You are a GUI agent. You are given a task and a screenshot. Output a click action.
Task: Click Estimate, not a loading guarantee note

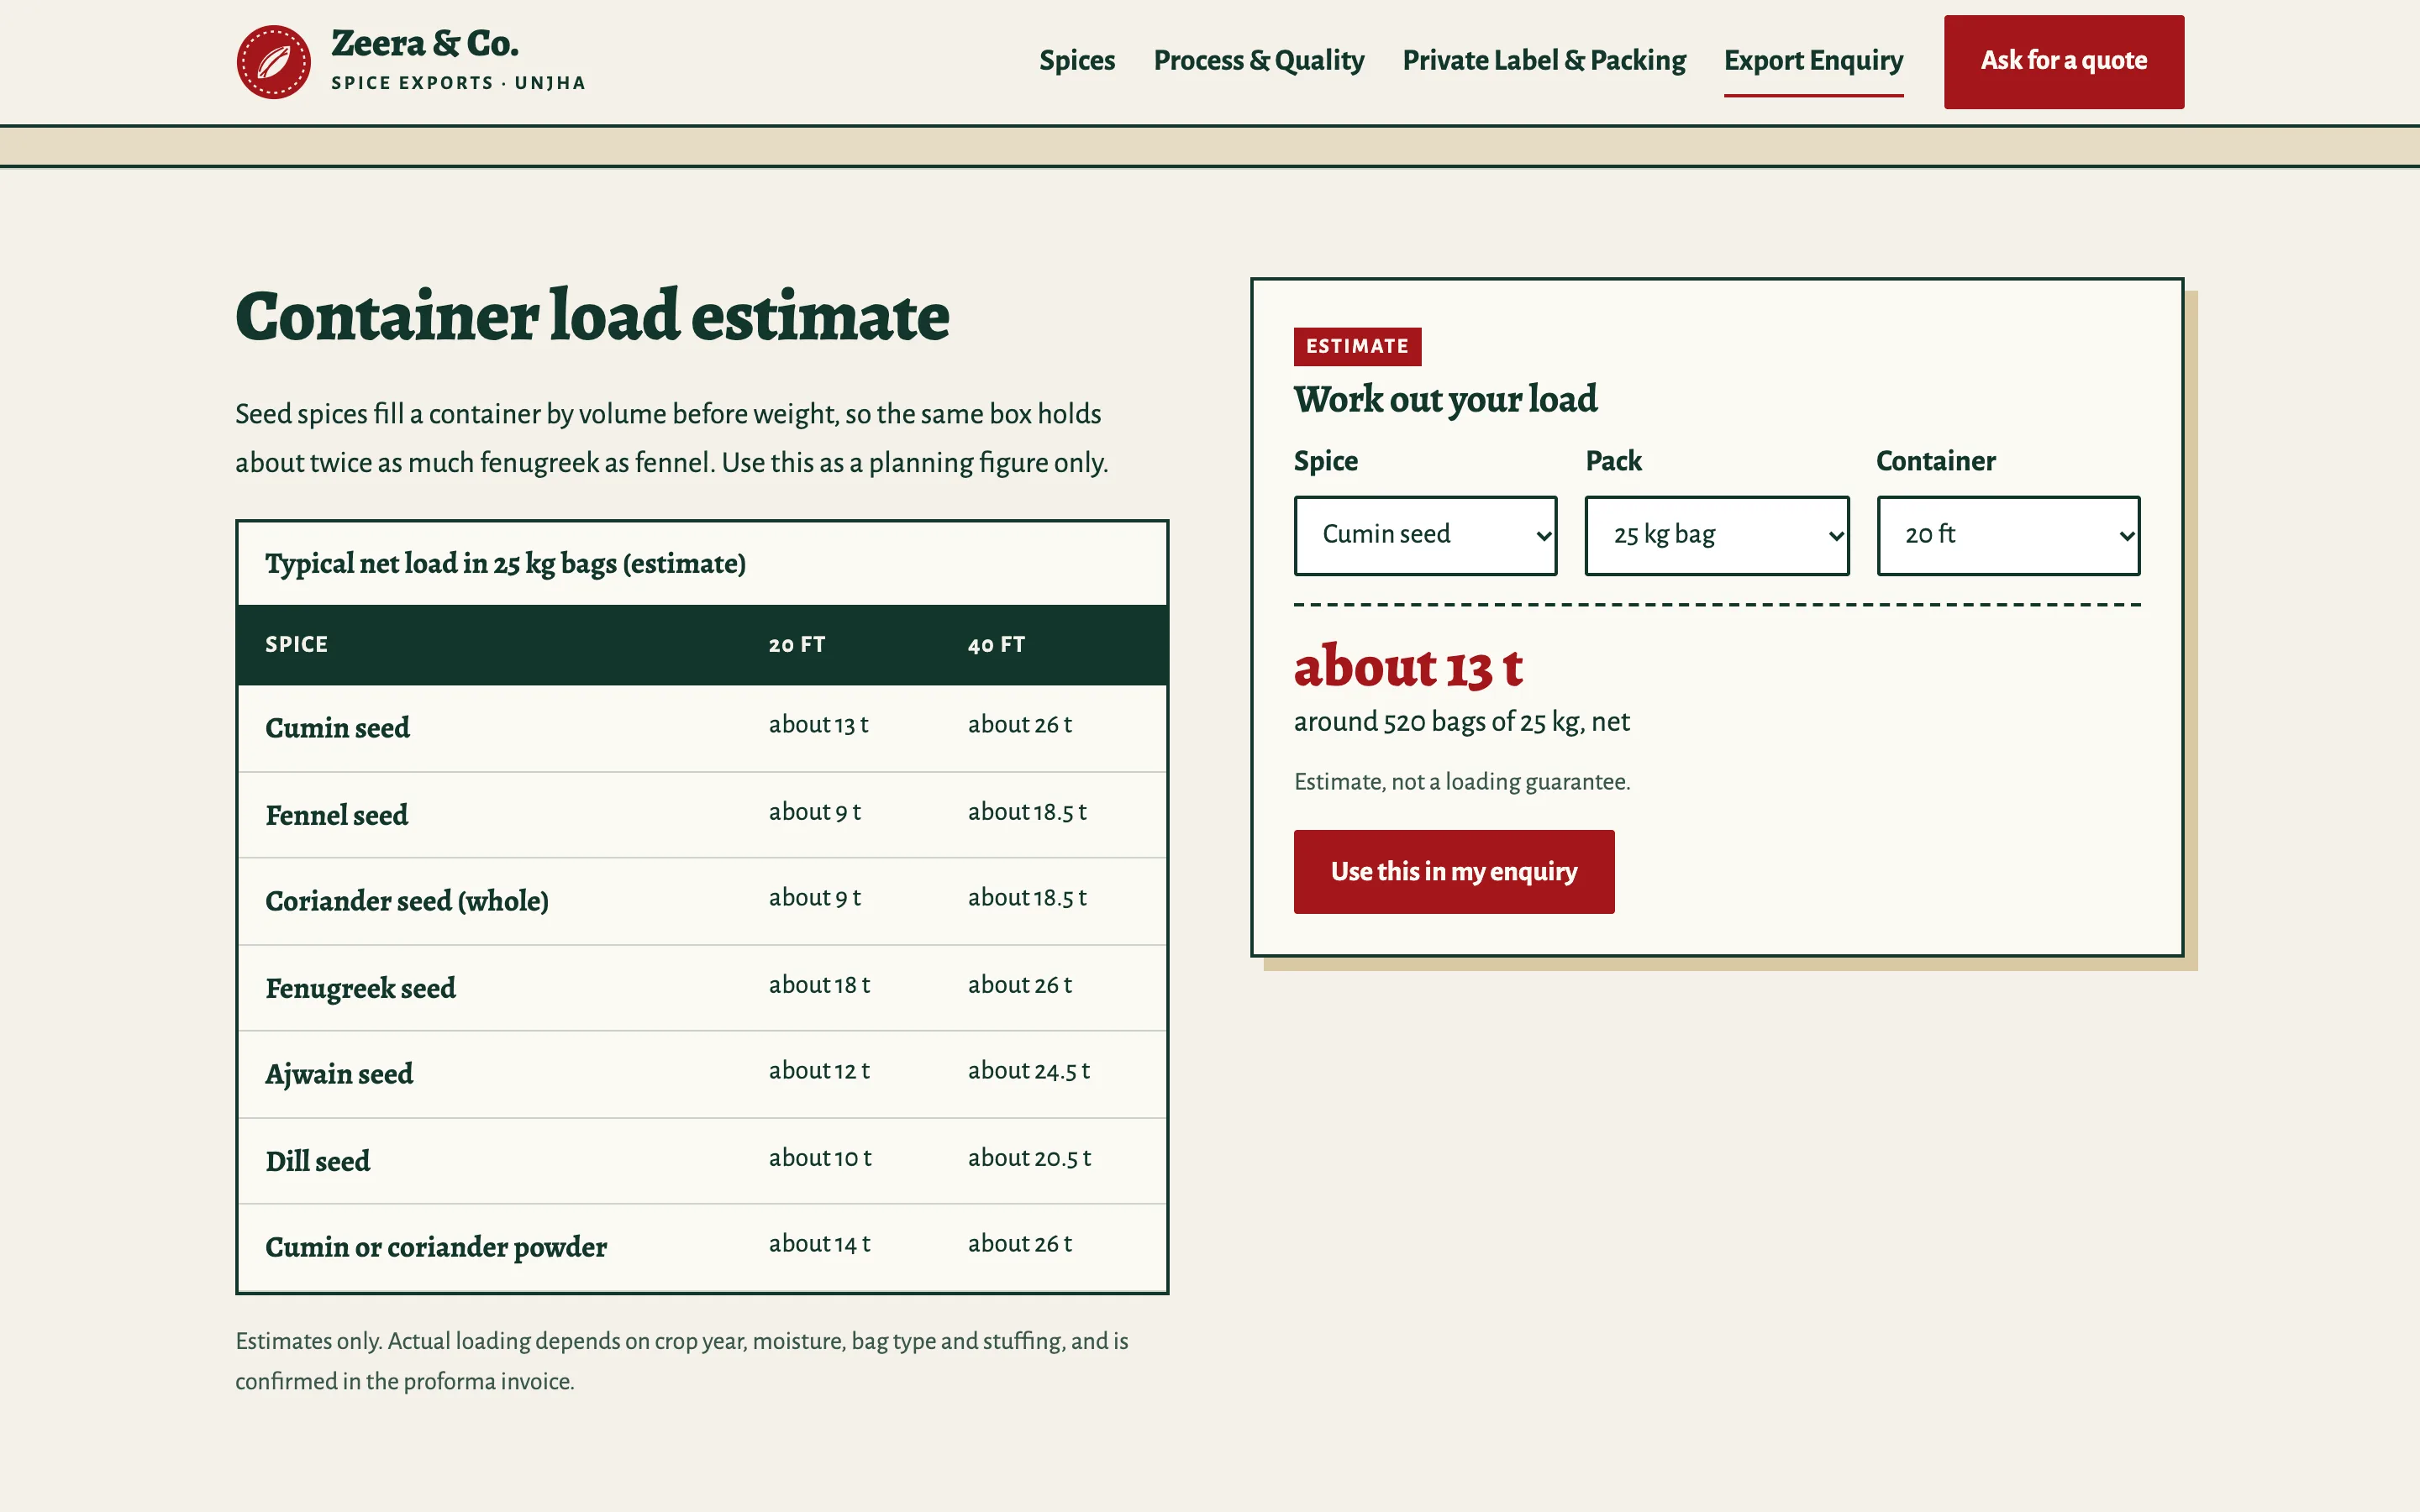pos(1461,781)
